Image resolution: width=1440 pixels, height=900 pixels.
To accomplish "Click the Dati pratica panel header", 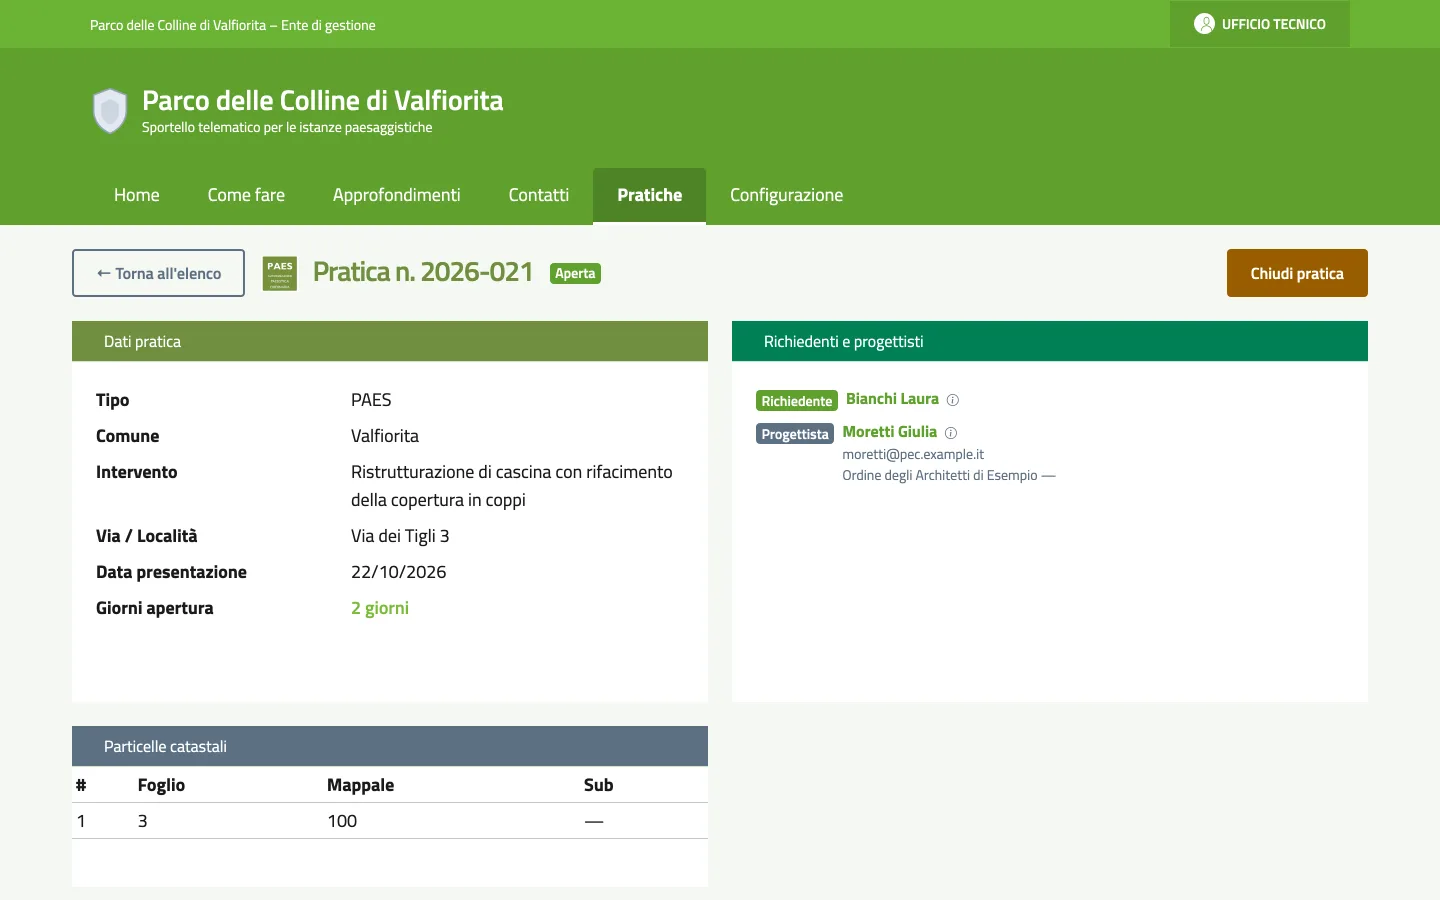I will click(x=390, y=341).
